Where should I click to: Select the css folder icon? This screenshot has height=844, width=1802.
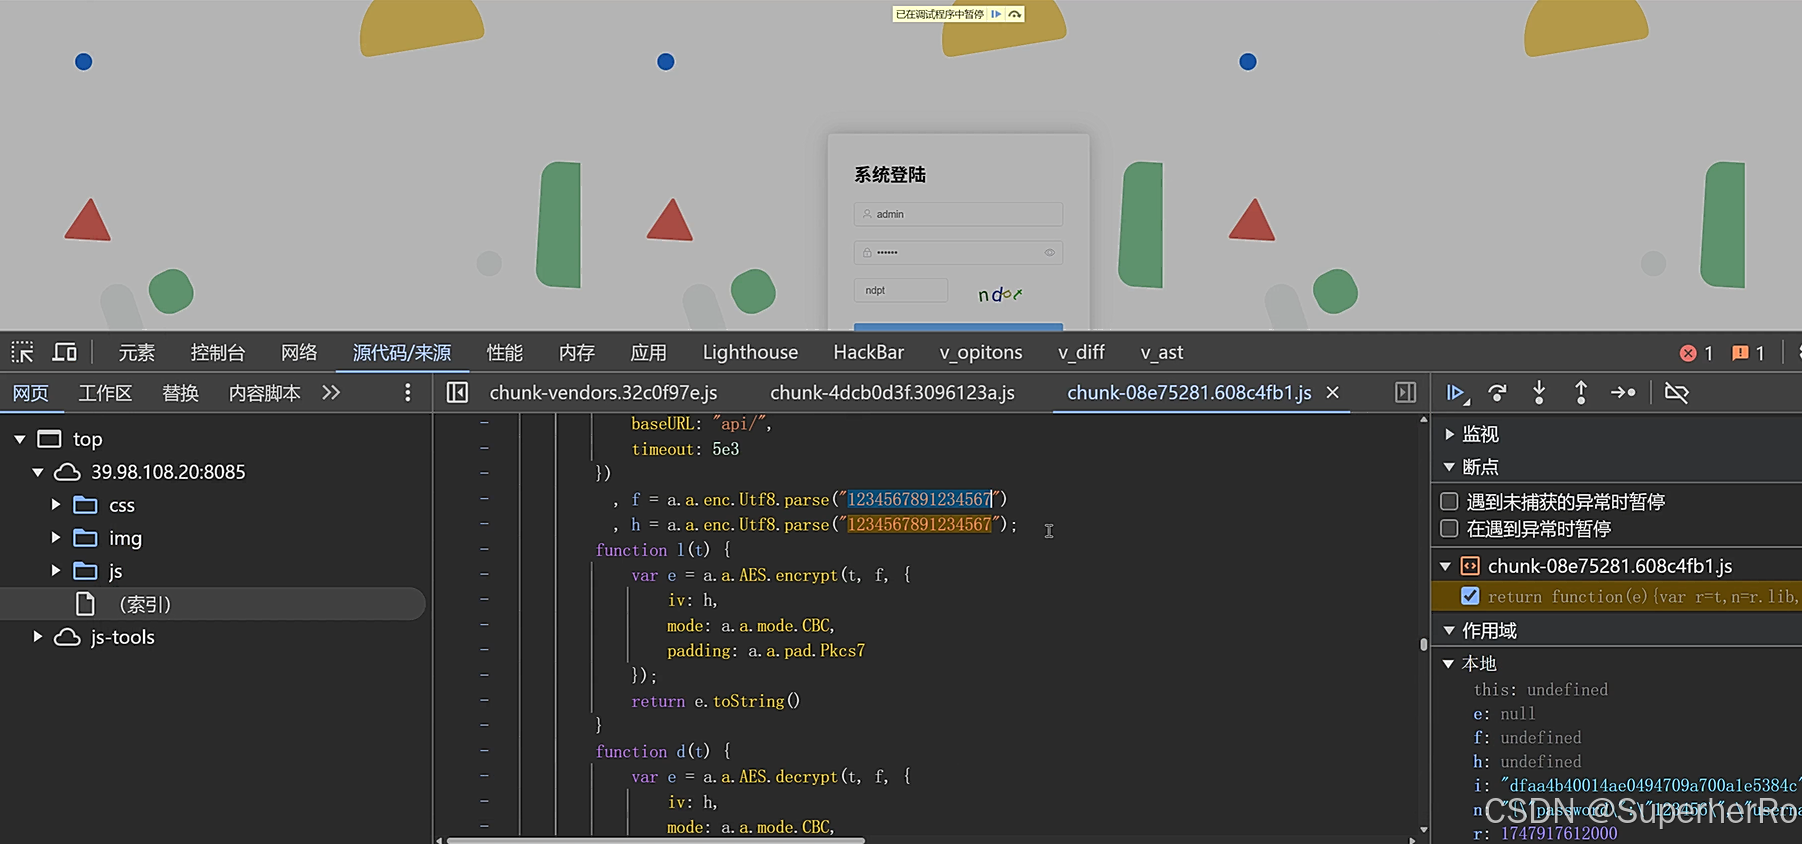pyautogui.click(x=86, y=505)
